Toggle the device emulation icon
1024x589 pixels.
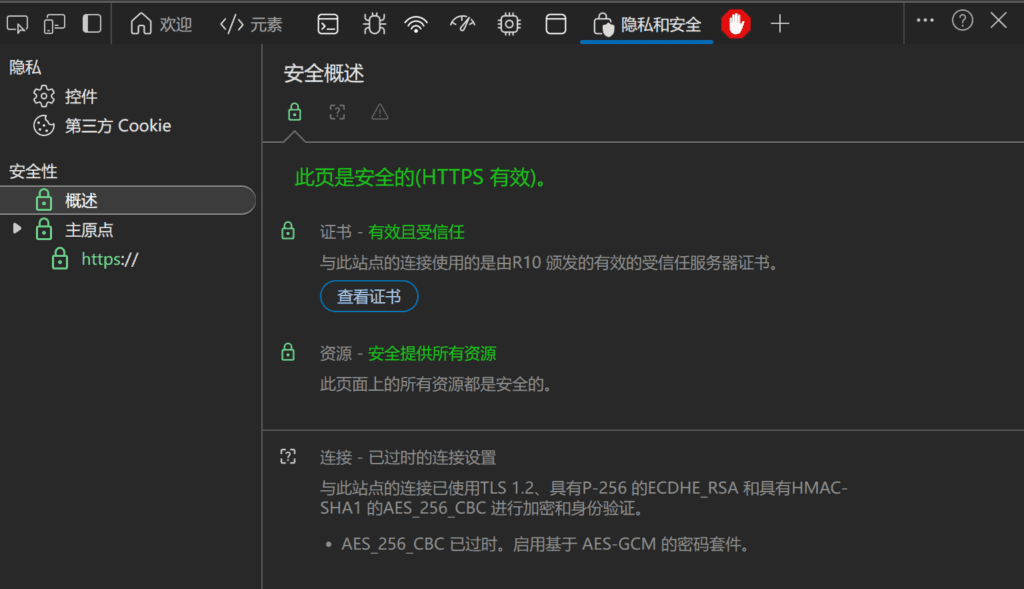(54, 23)
